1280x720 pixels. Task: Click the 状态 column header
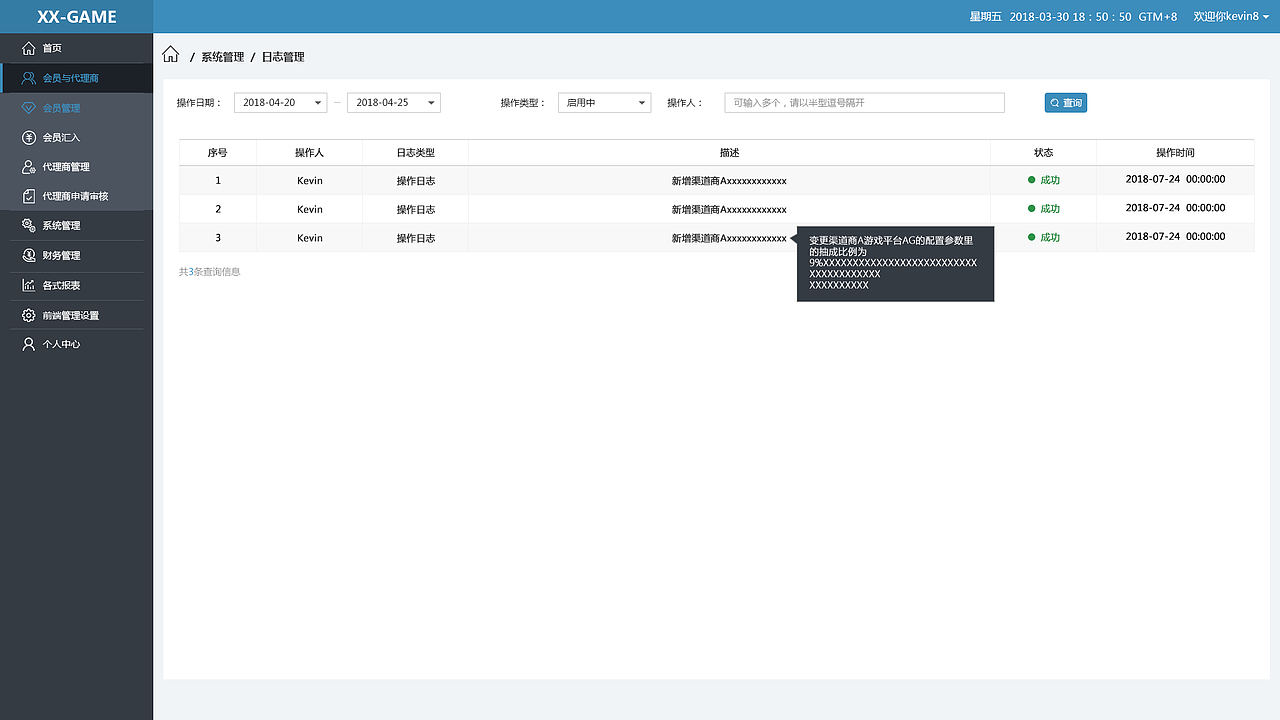pyautogui.click(x=1044, y=153)
